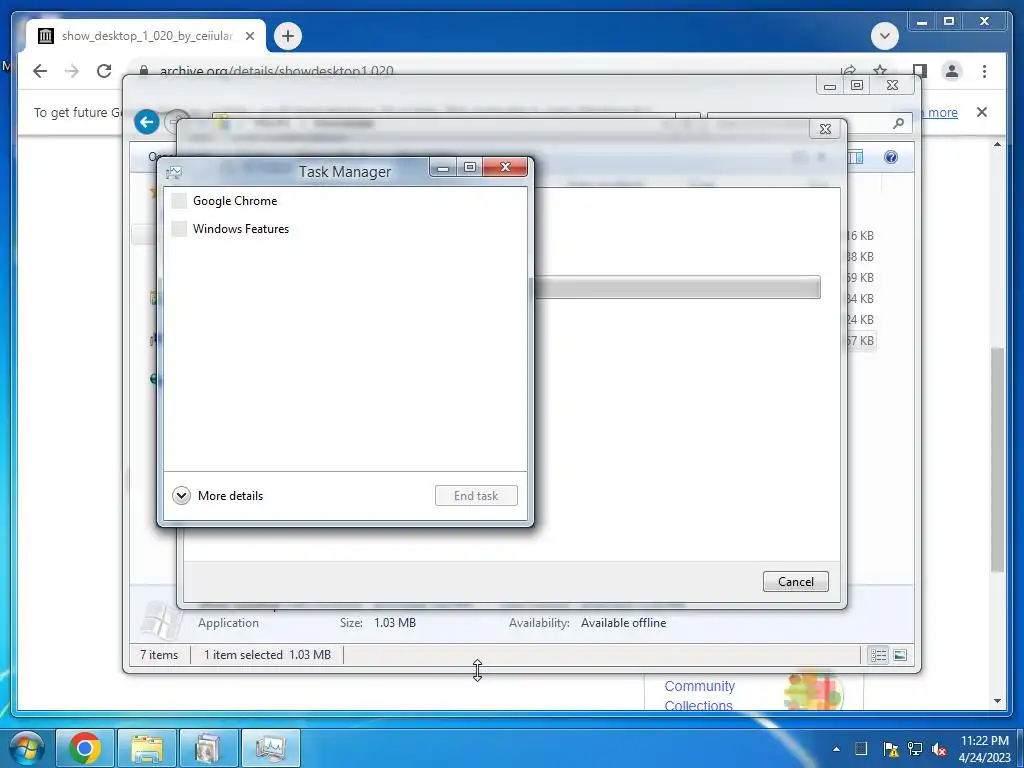Click Chrome share page icon
Image resolution: width=1024 pixels, height=768 pixels.
tap(848, 71)
